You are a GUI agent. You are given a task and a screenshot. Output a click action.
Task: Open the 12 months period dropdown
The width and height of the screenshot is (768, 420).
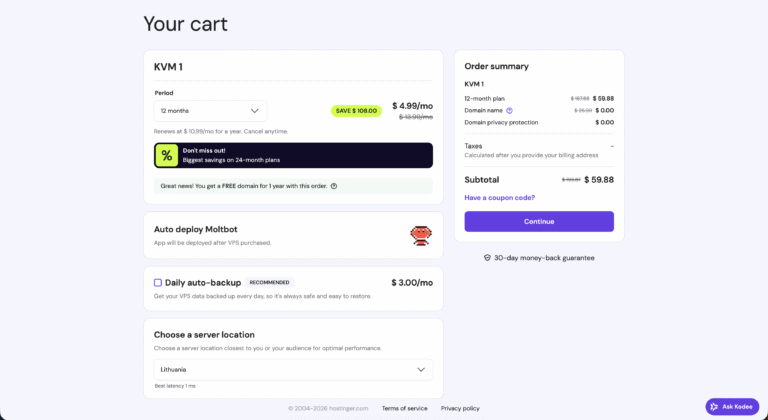[x=210, y=111]
